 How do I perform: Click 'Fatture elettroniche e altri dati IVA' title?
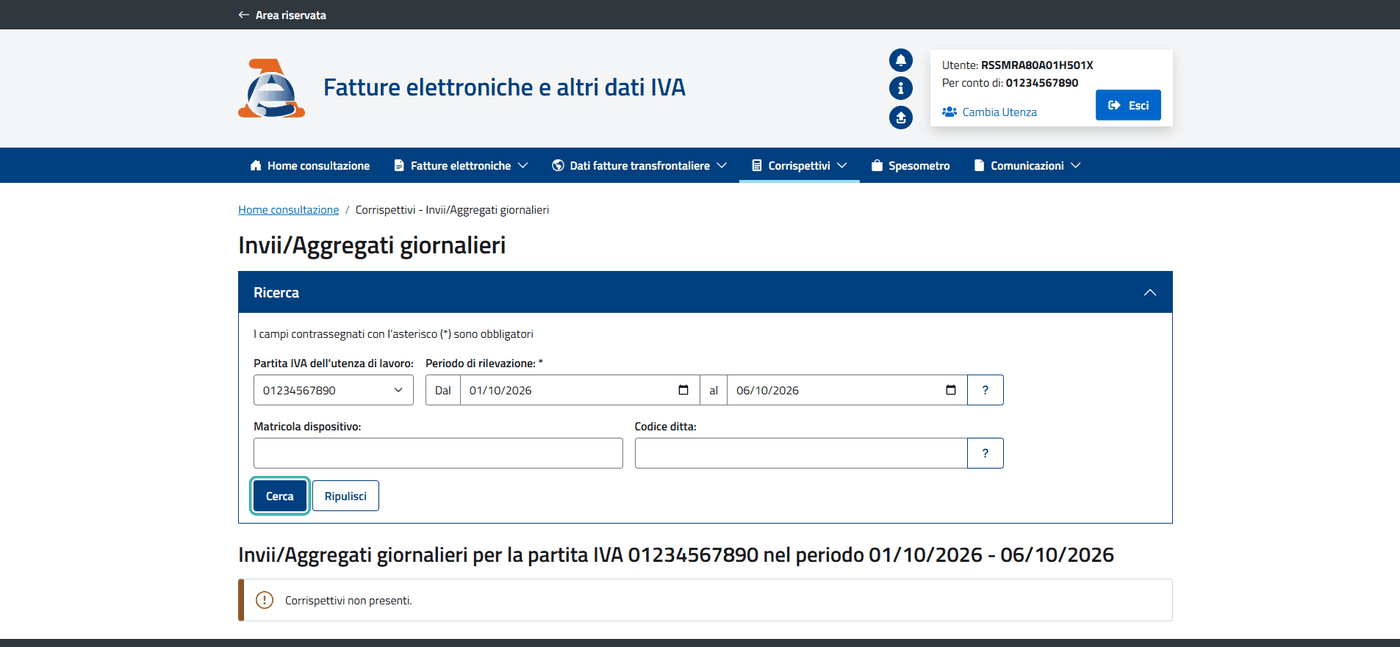point(504,87)
